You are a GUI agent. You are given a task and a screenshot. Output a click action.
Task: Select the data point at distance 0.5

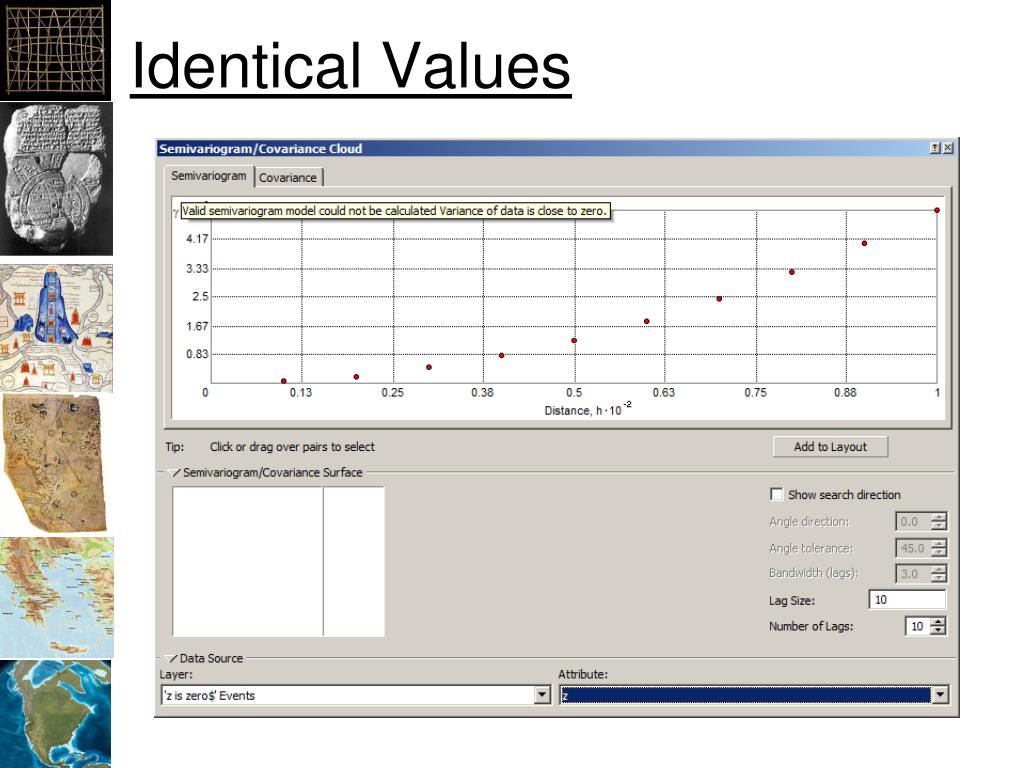coord(574,340)
